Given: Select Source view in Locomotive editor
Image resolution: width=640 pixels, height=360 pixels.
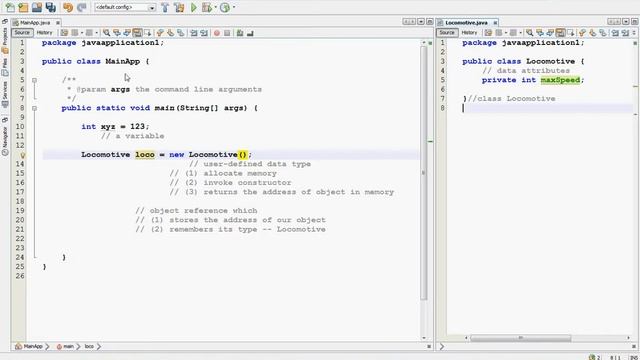Looking at the screenshot, I should coord(447,33).
